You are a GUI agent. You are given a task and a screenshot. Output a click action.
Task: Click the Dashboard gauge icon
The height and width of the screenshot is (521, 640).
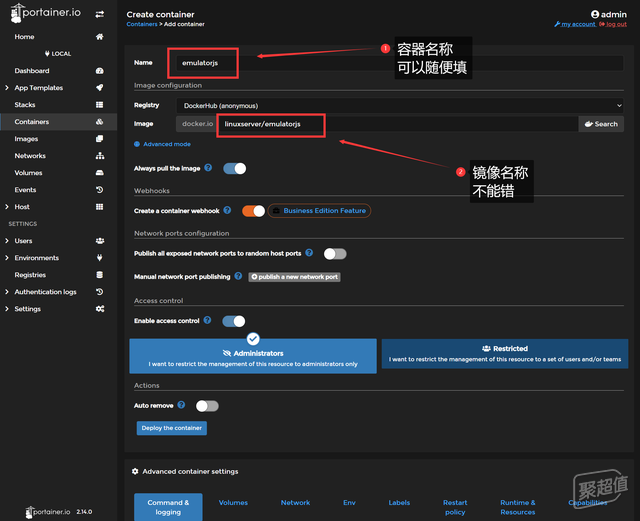(100, 71)
